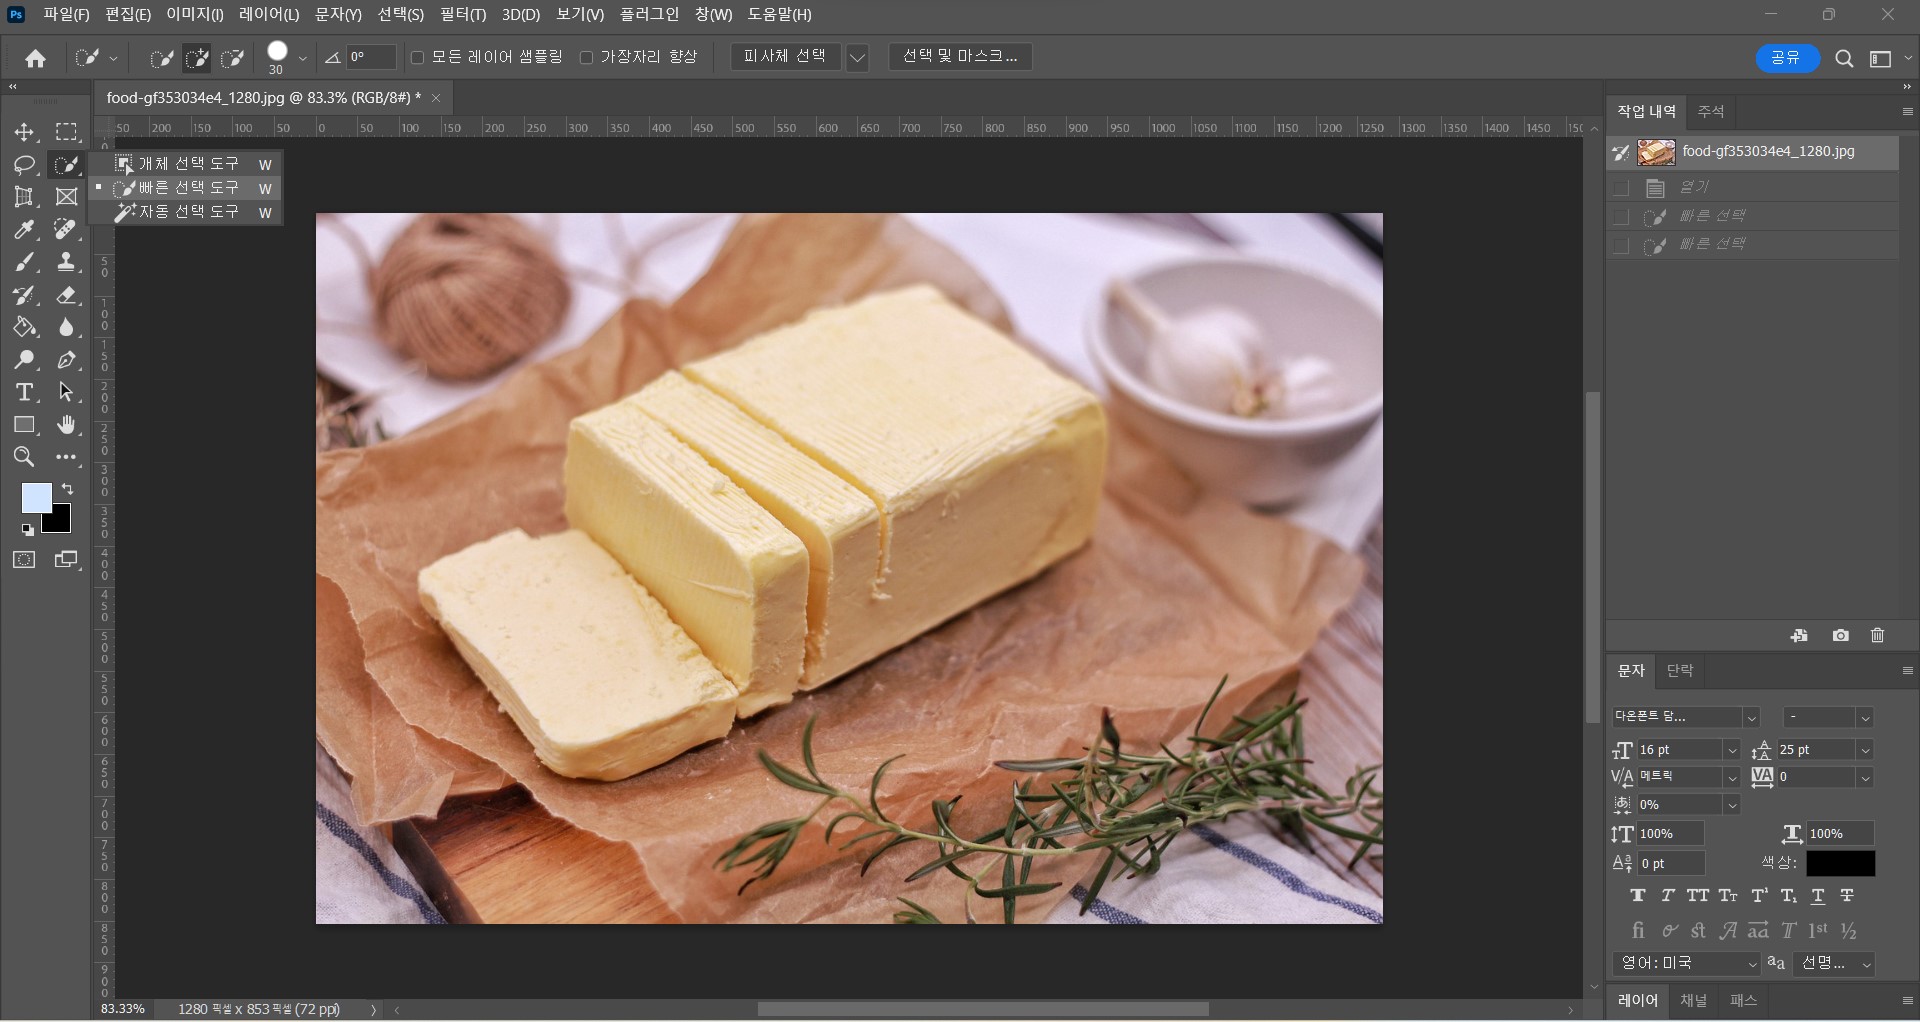The image size is (1920, 1022).
Task: Select the Blur tool
Action: coord(67,327)
